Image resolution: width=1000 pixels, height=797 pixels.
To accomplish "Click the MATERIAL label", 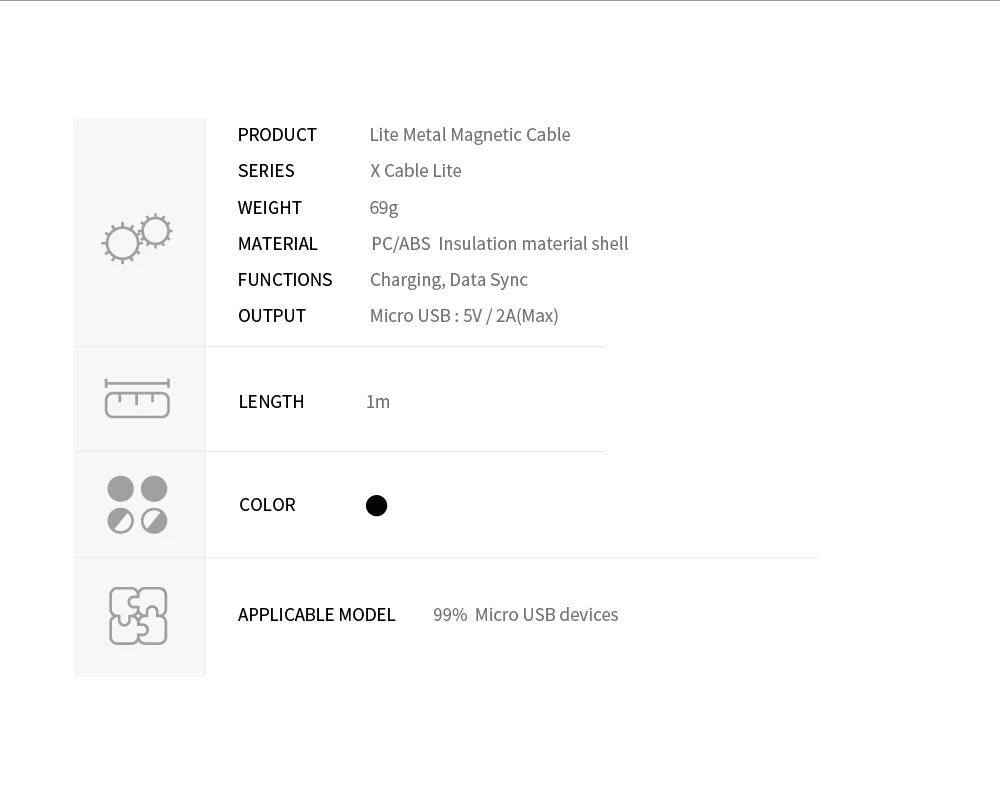I will point(277,244).
